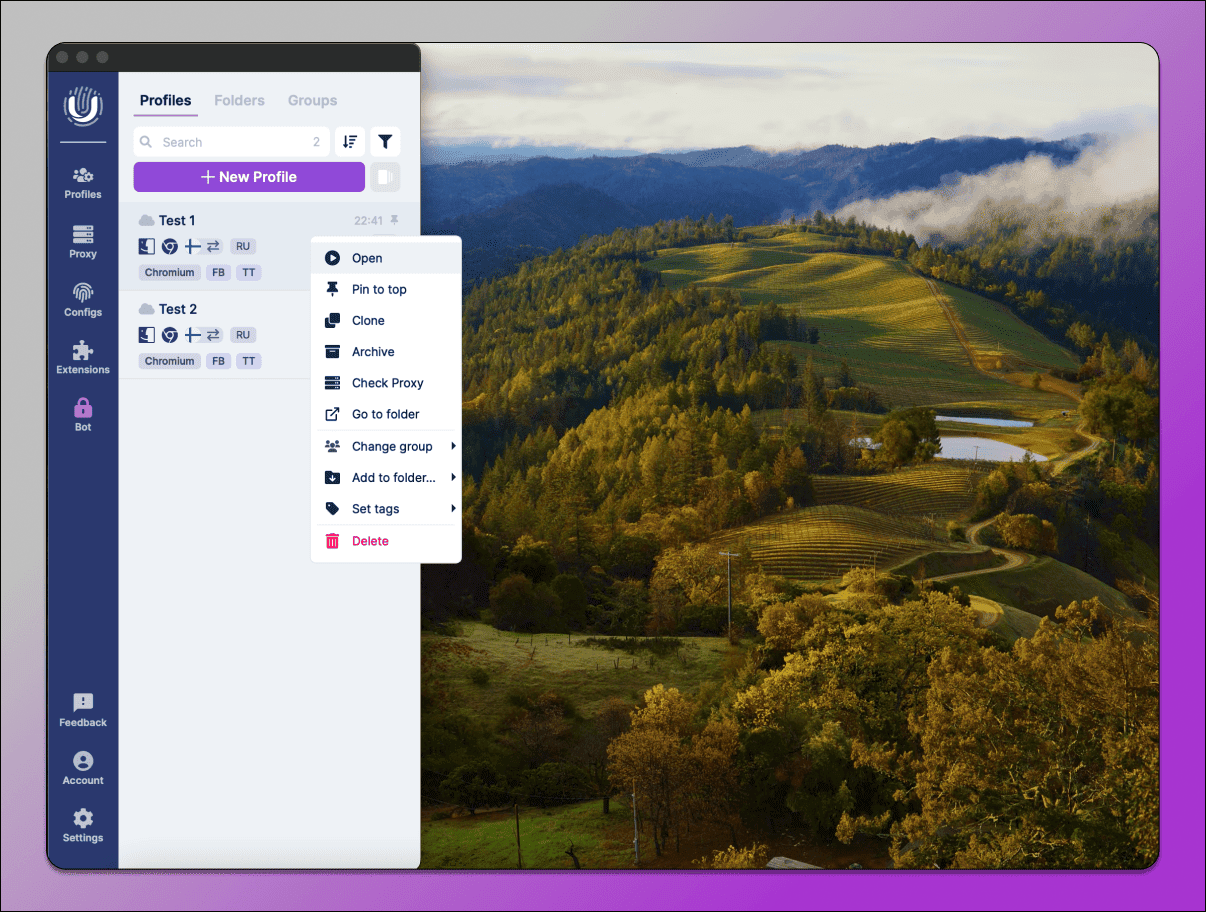Screen dimensions: 1206x912
Task: Select Pin to top in context menu
Action: (x=386, y=289)
